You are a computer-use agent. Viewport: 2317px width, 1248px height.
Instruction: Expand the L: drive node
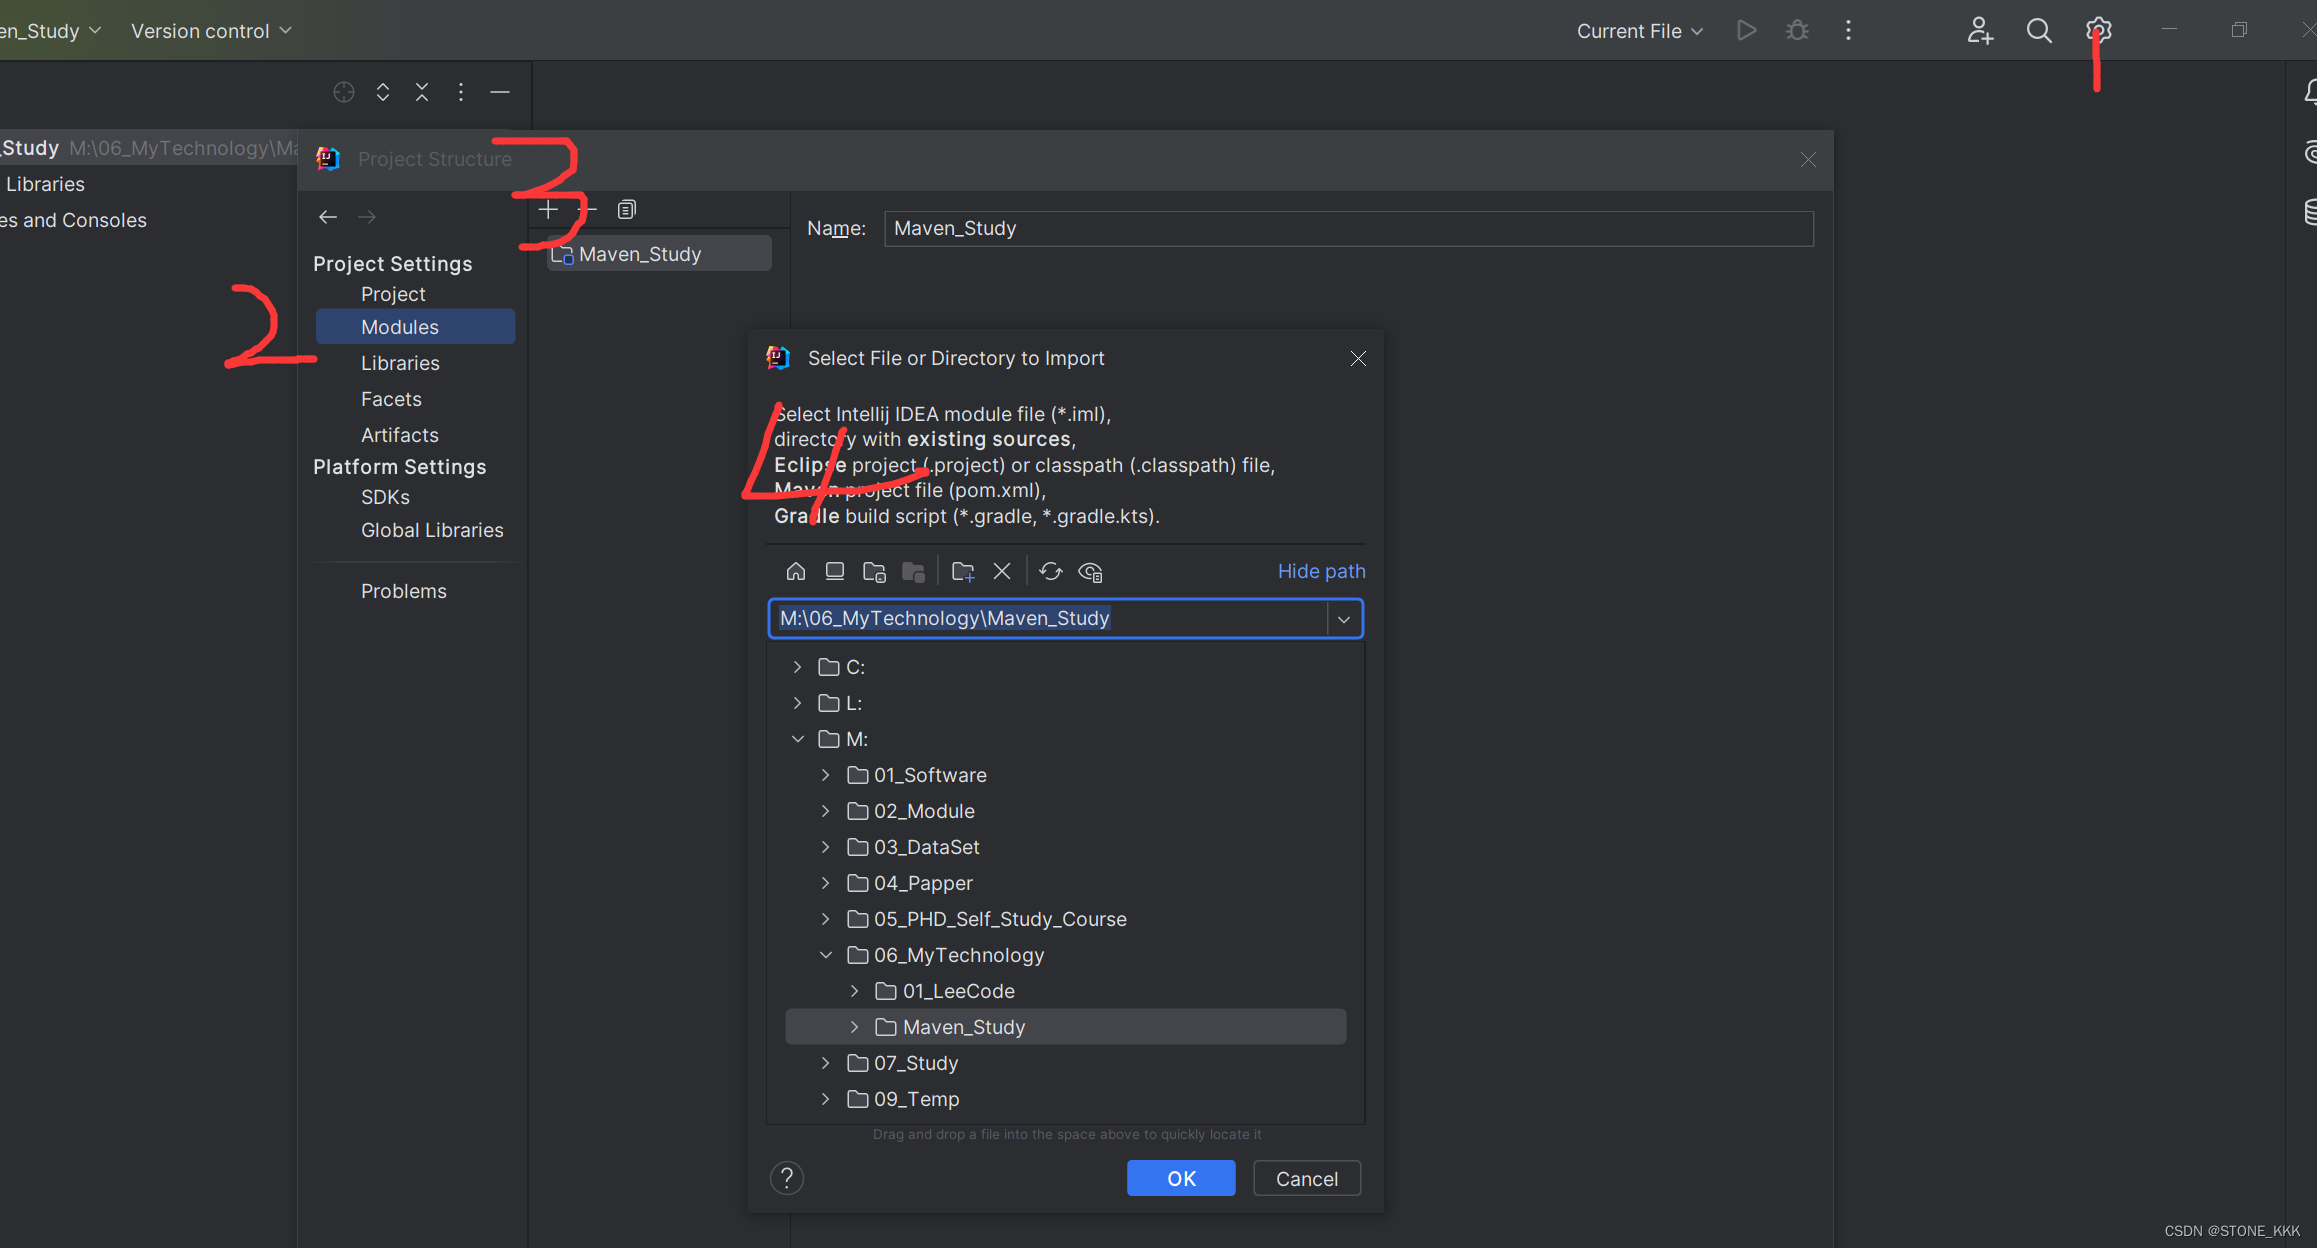(797, 703)
